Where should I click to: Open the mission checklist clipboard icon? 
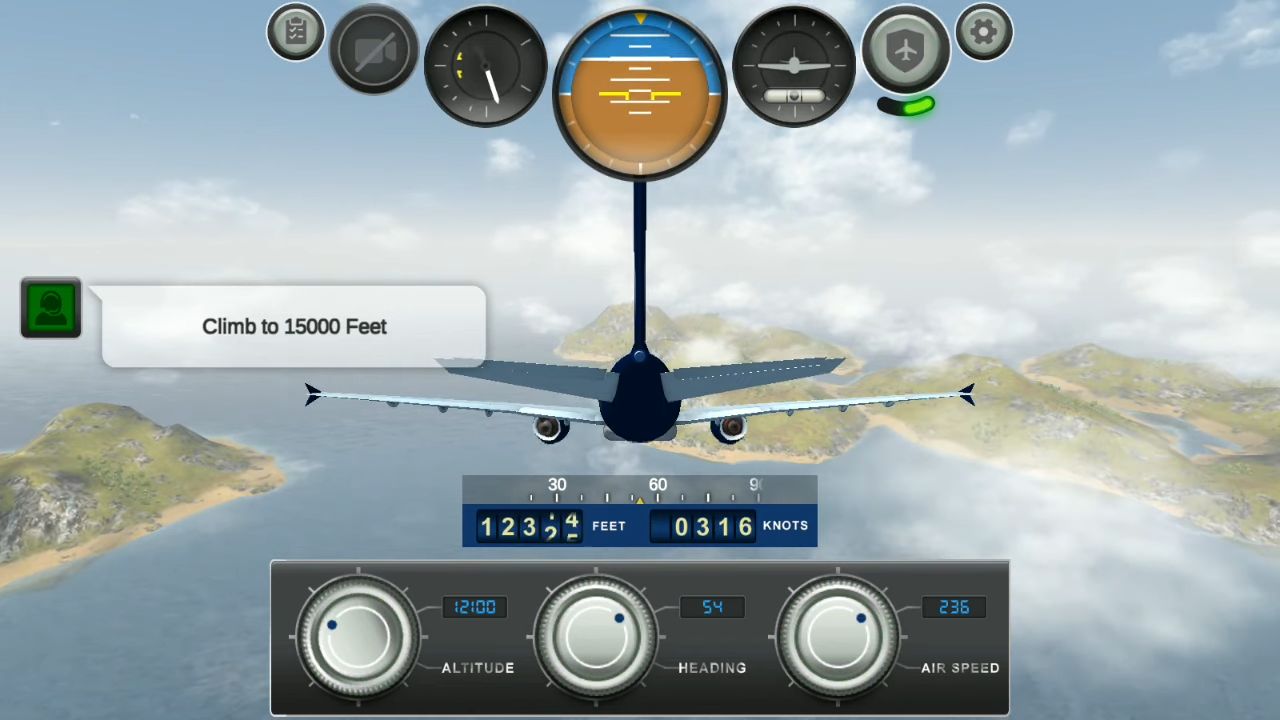295,32
